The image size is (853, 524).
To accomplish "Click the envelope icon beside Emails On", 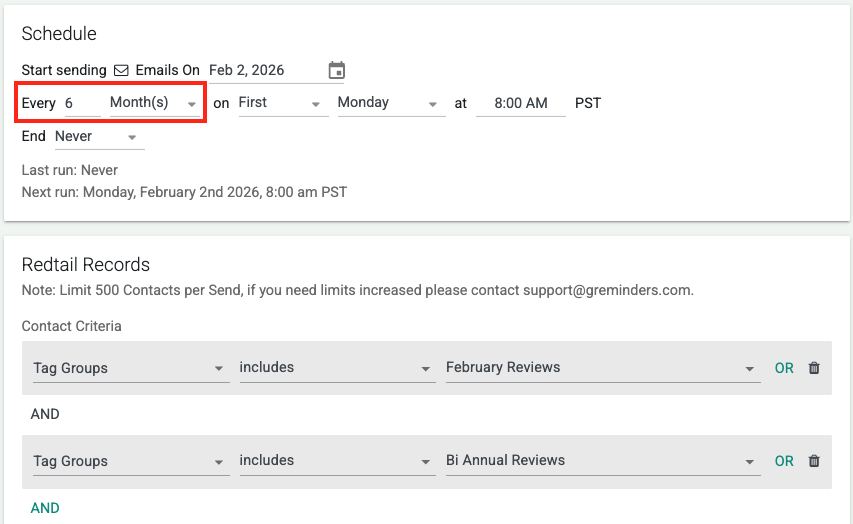I will click(121, 70).
